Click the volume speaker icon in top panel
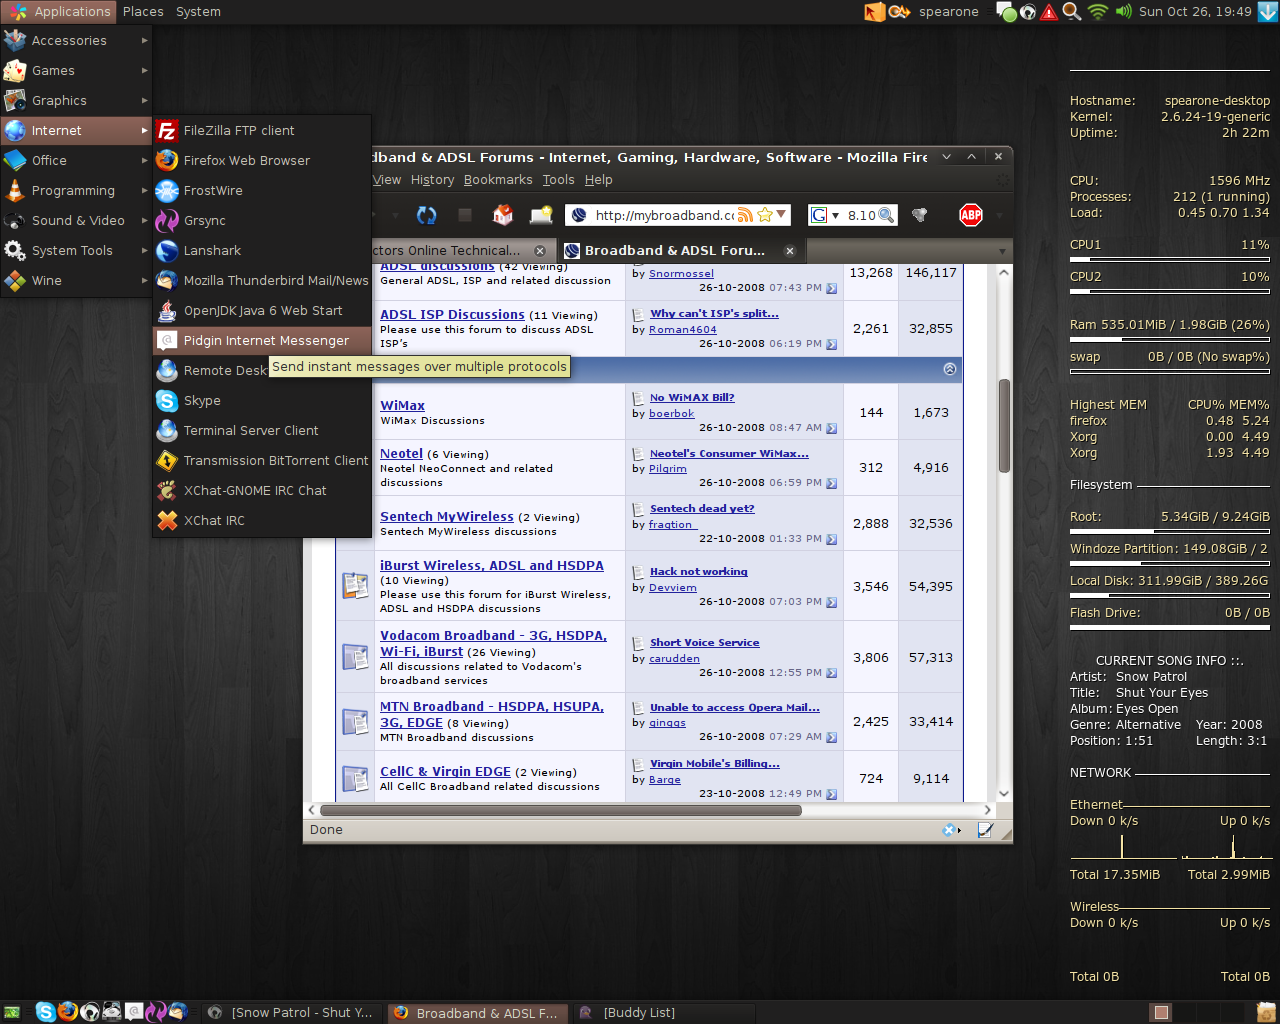 coord(1123,12)
